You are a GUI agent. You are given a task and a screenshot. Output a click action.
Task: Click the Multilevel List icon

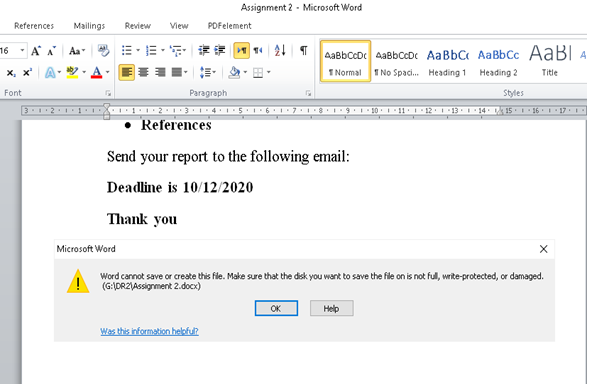[x=176, y=50]
